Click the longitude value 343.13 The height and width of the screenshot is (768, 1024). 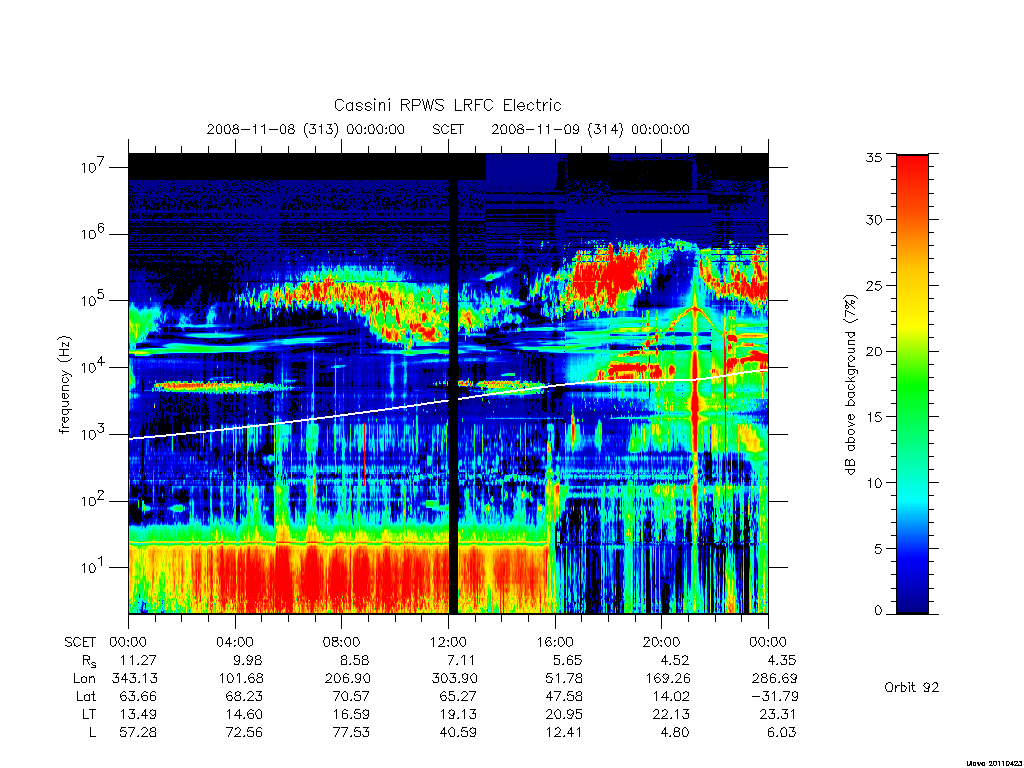click(135, 679)
